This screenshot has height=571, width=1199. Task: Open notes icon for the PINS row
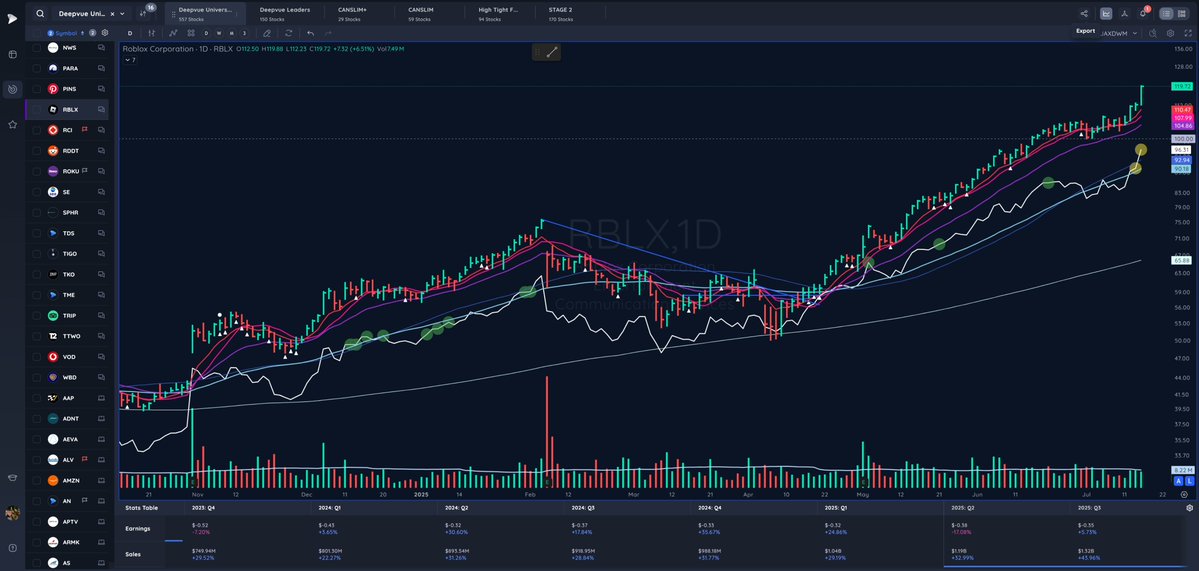click(x=101, y=89)
